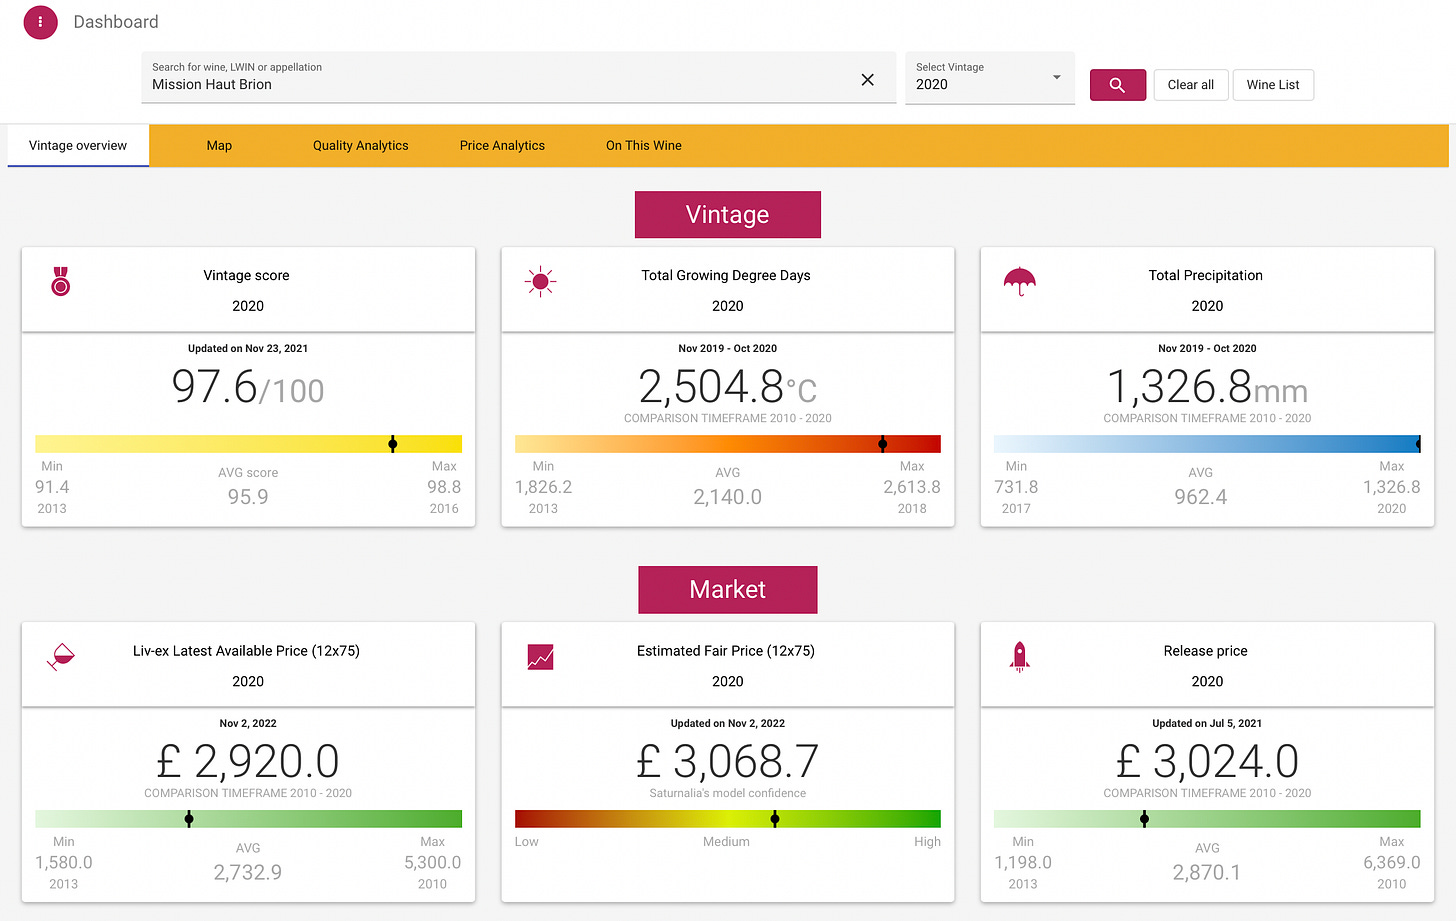Click the Market section header button
The height and width of the screenshot is (921, 1456).
(x=727, y=590)
